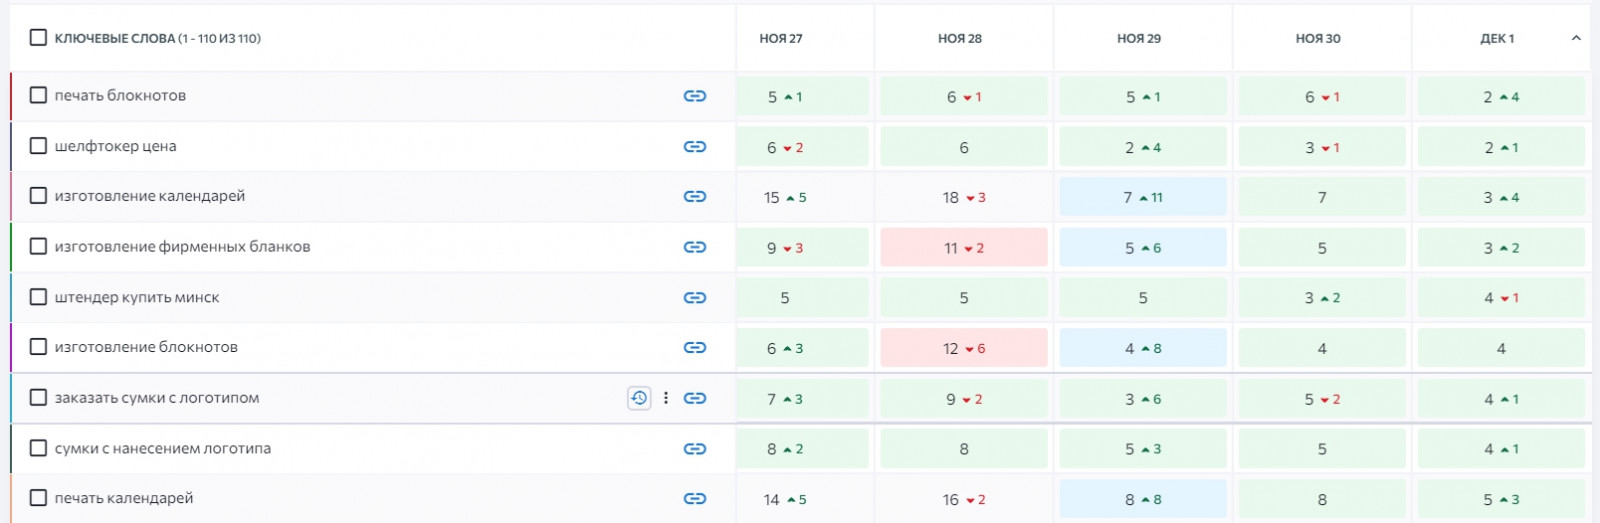The height and width of the screenshot is (523, 1600).
Task: Click link icon for шелфтокер цена
Action: 695,147
